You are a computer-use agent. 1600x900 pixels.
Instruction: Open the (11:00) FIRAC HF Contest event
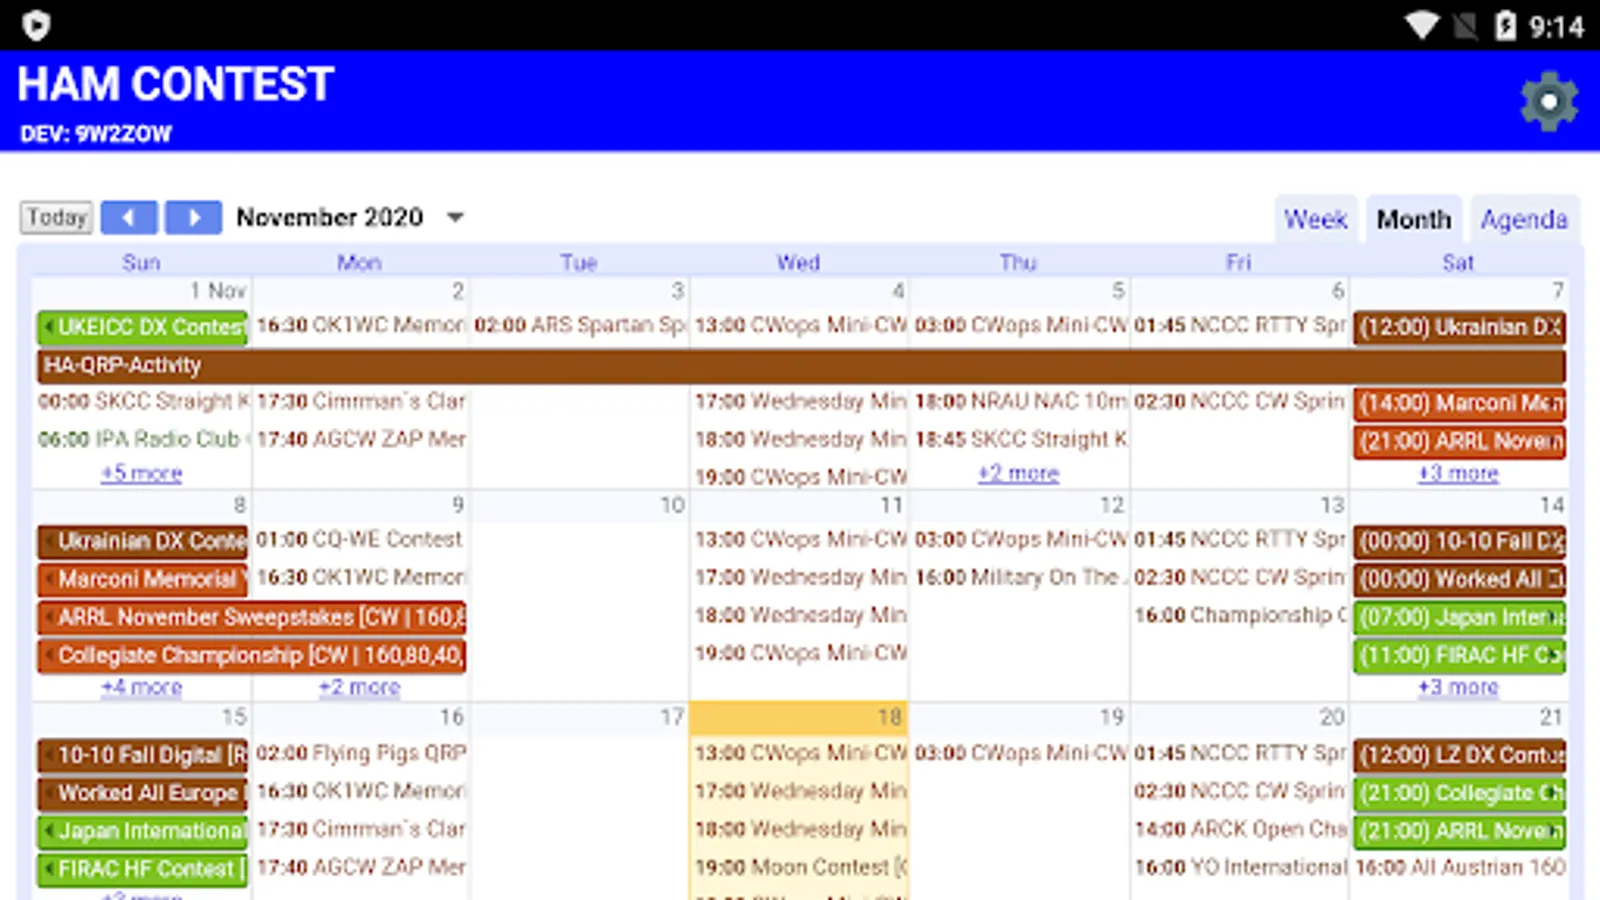point(1460,655)
